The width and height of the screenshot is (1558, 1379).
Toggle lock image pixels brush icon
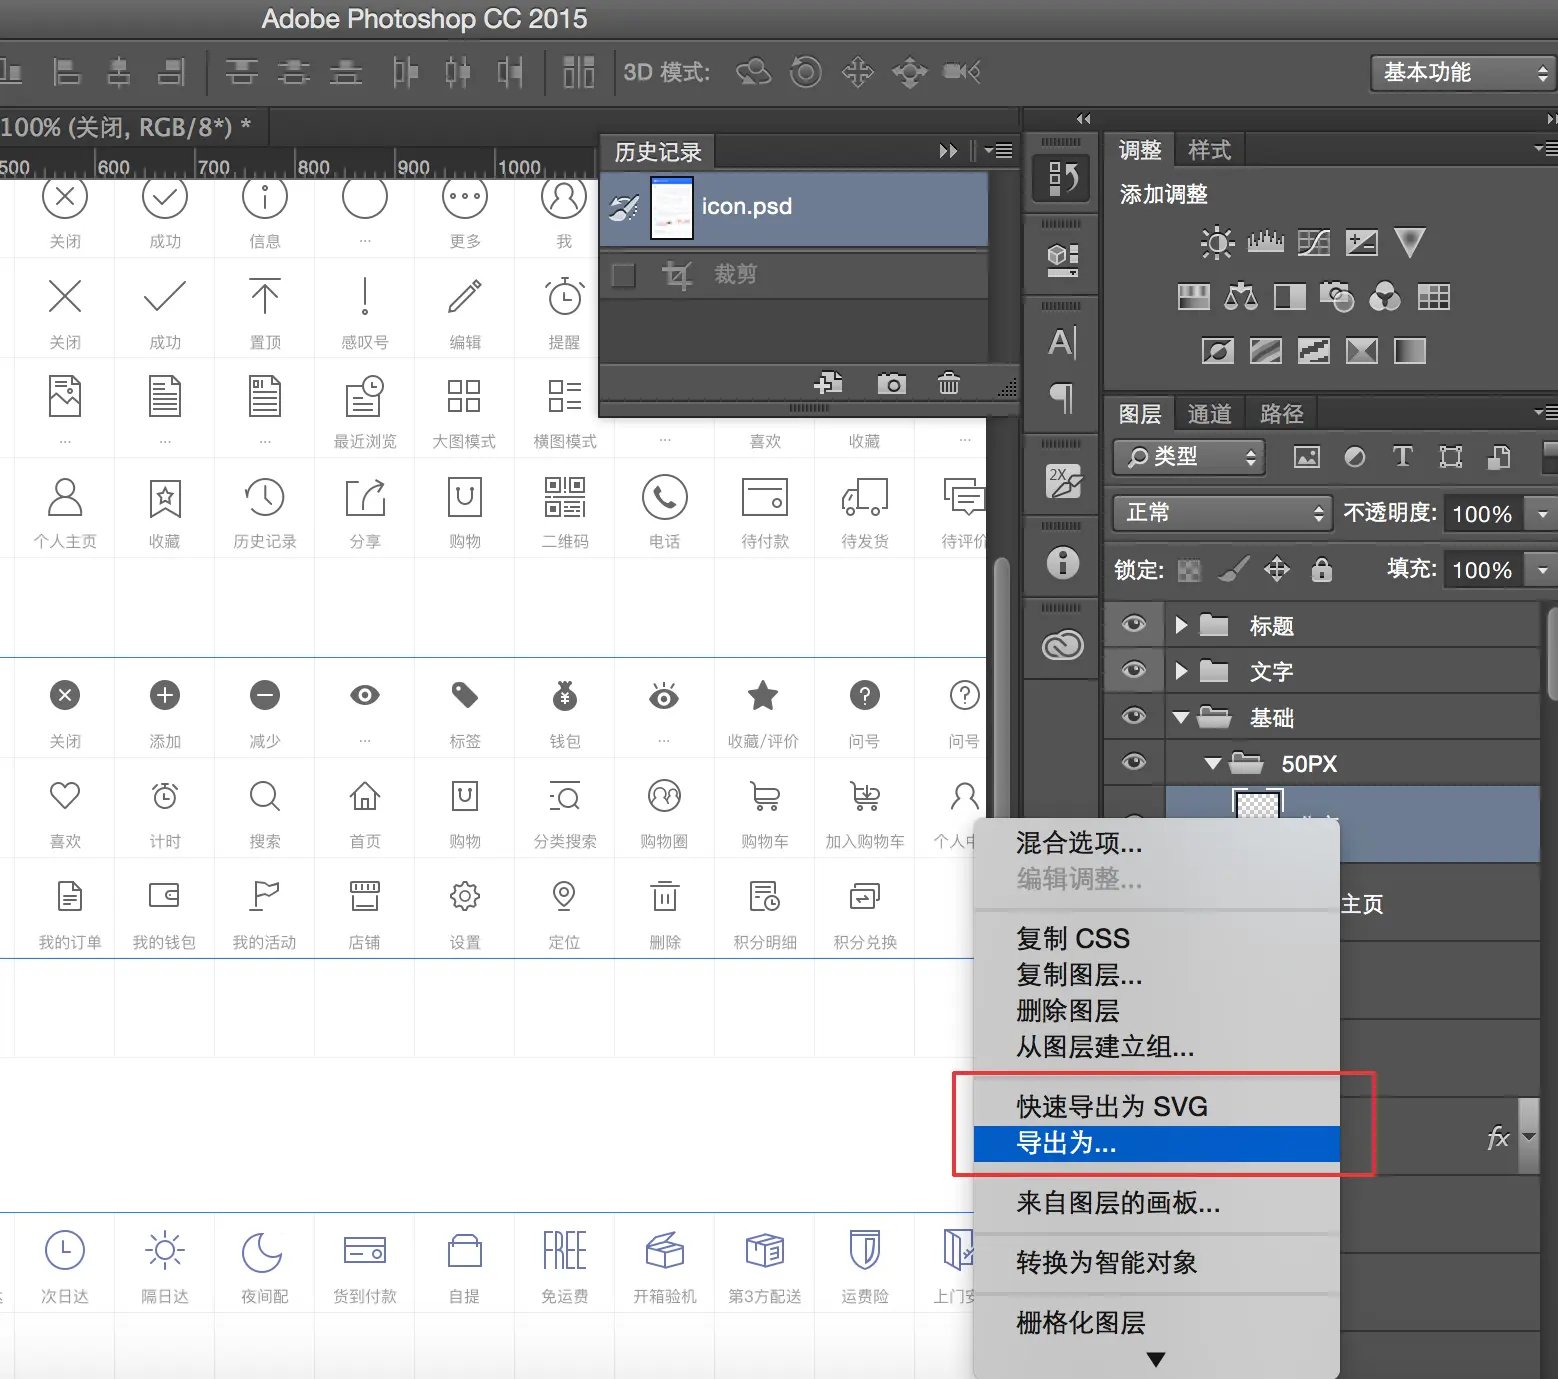[x=1234, y=570]
